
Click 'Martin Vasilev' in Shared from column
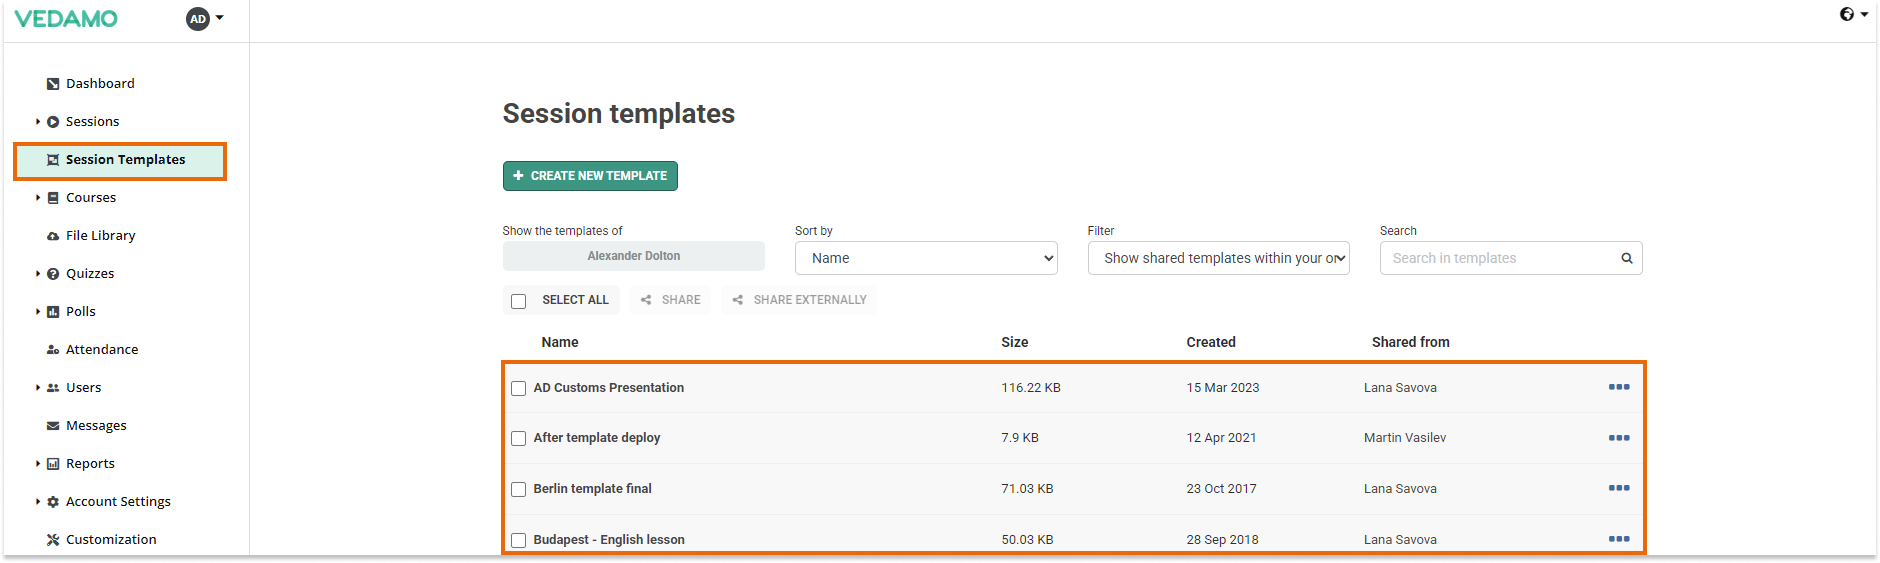point(1405,438)
